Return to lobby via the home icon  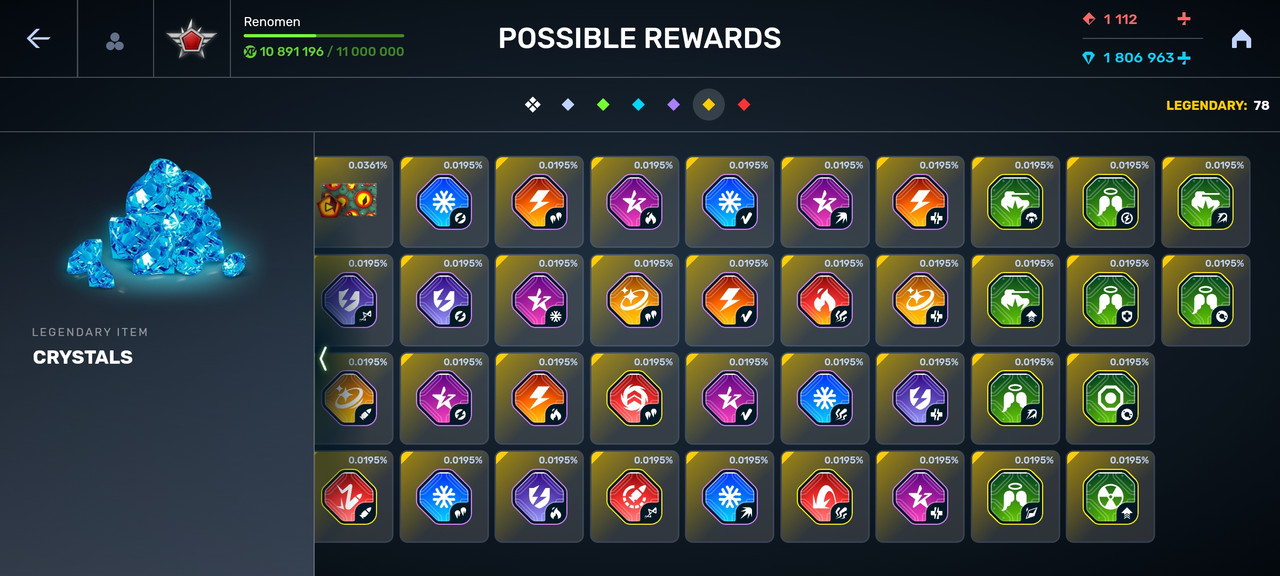[1241, 39]
